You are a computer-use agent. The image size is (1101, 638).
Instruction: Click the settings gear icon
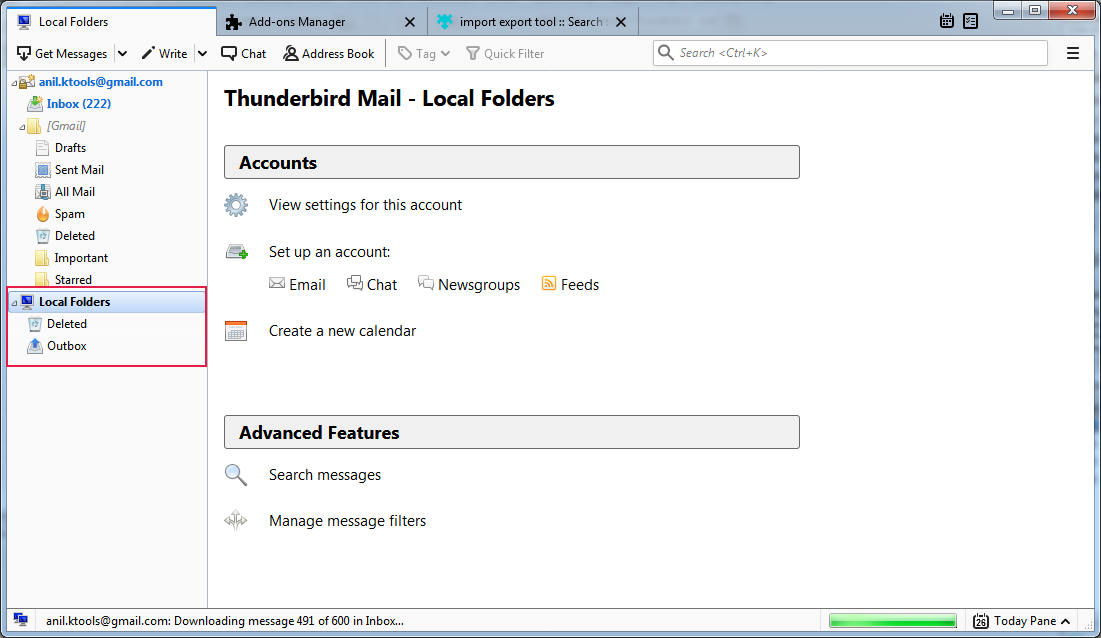click(x=236, y=205)
